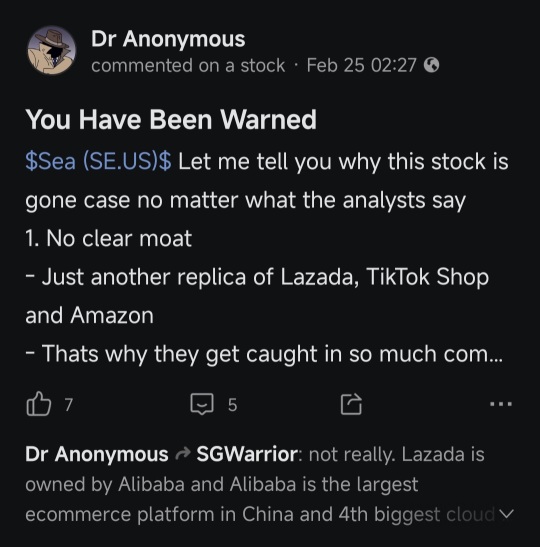This screenshot has width=540, height=547.
Task: Like the post with thumbs-up icon
Action: coord(39,404)
